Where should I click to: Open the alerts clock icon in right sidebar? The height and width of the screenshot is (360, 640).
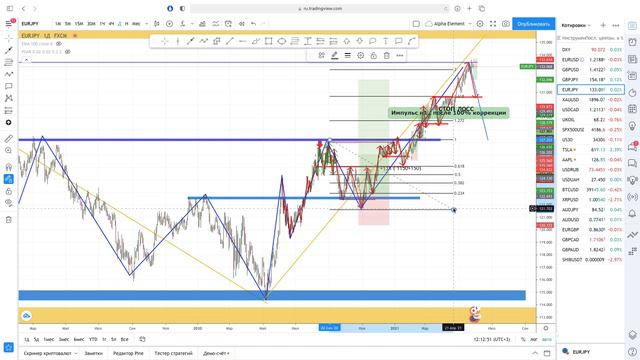(x=632, y=42)
